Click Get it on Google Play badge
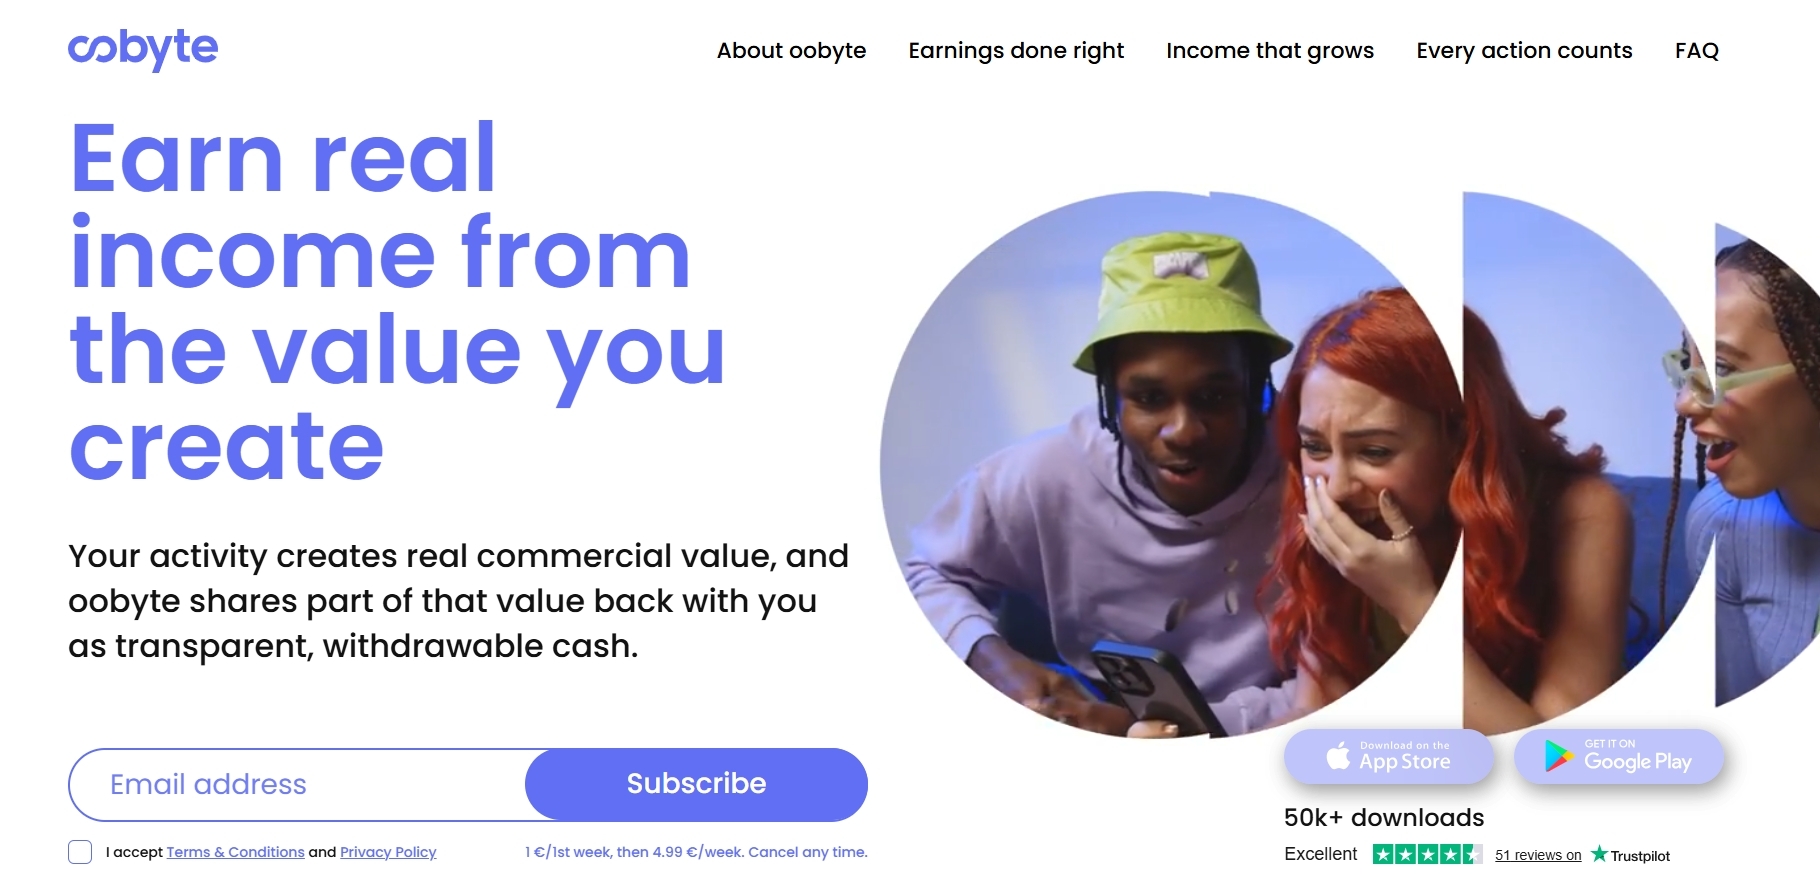Viewport: 1820px width, 878px height. (x=1619, y=756)
